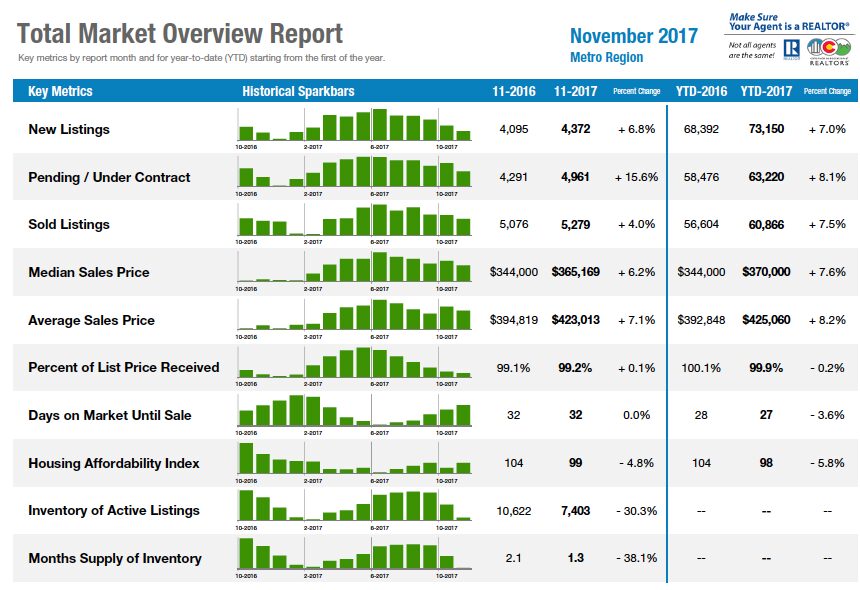860x590 pixels.
Task: Select the New Listings sparkbar chart
Action: pyautogui.click(x=354, y=128)
